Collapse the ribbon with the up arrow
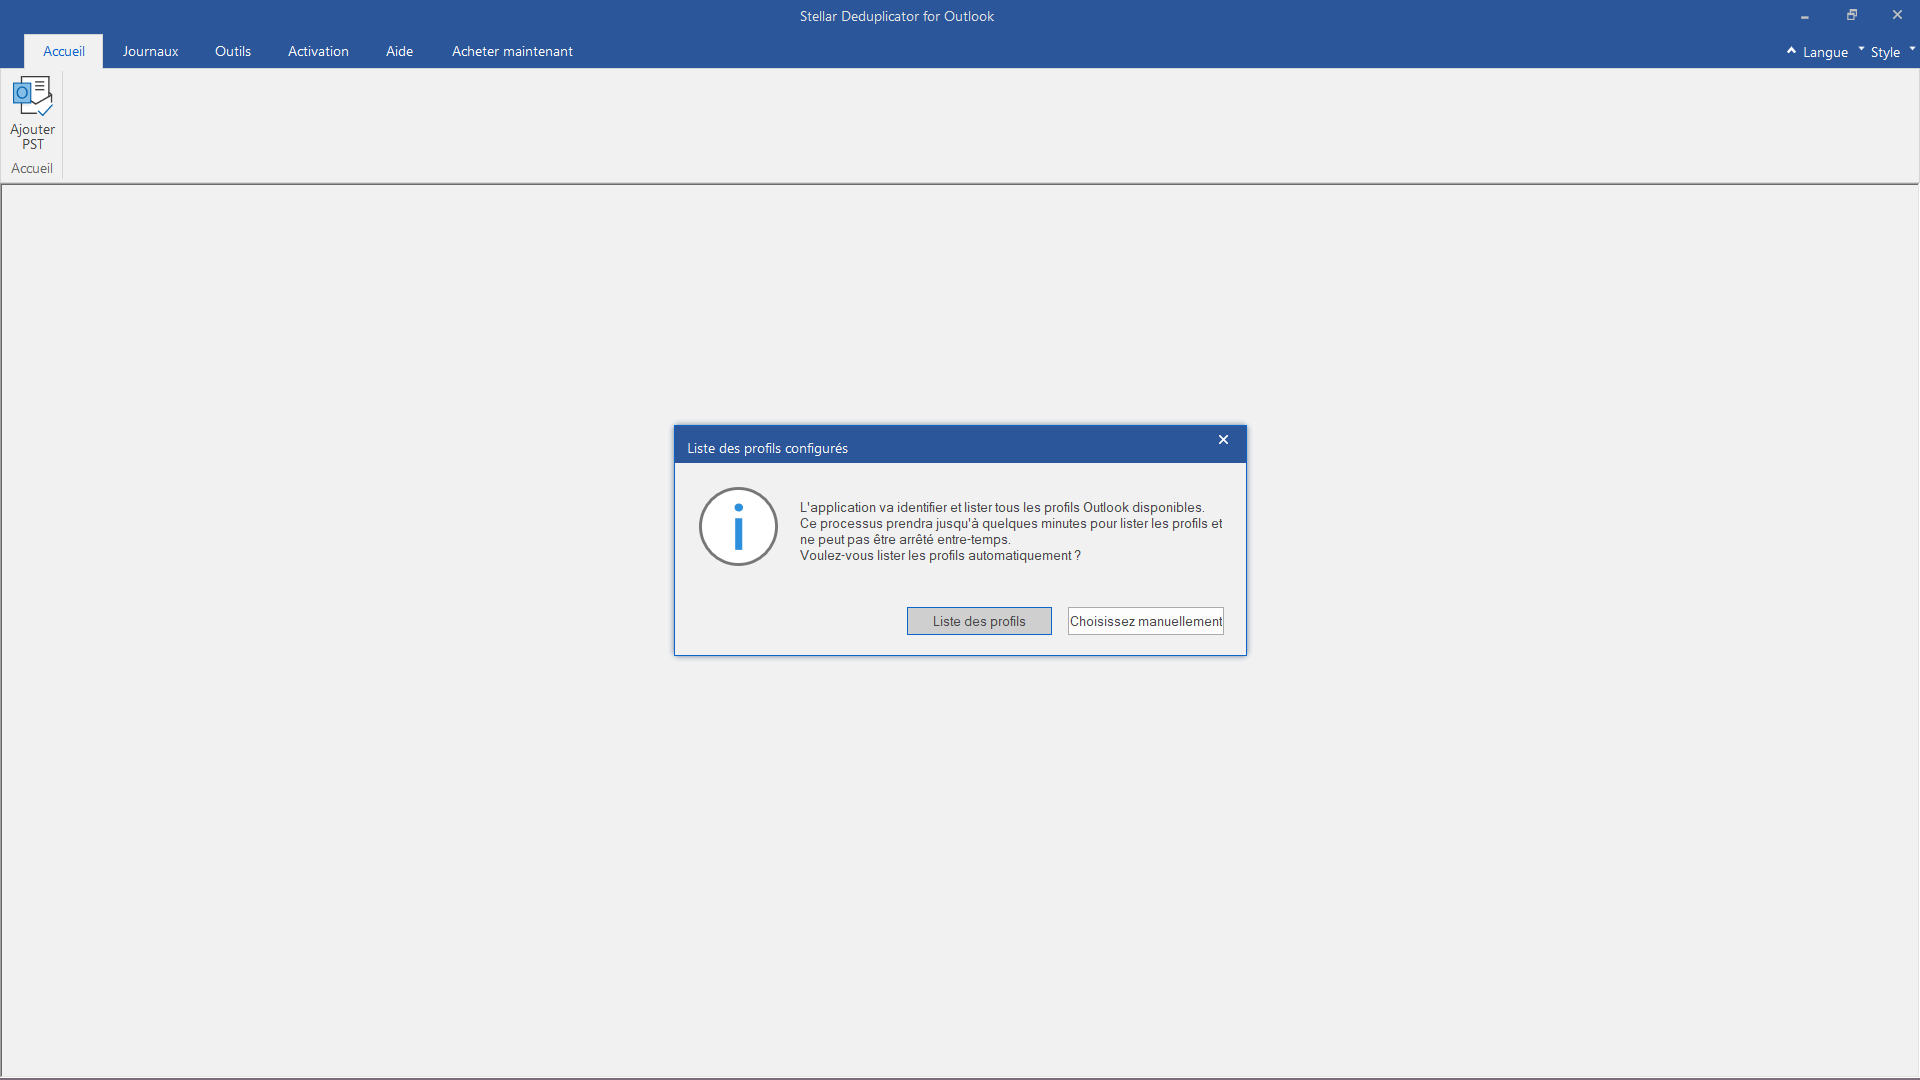 point(1791,50)
